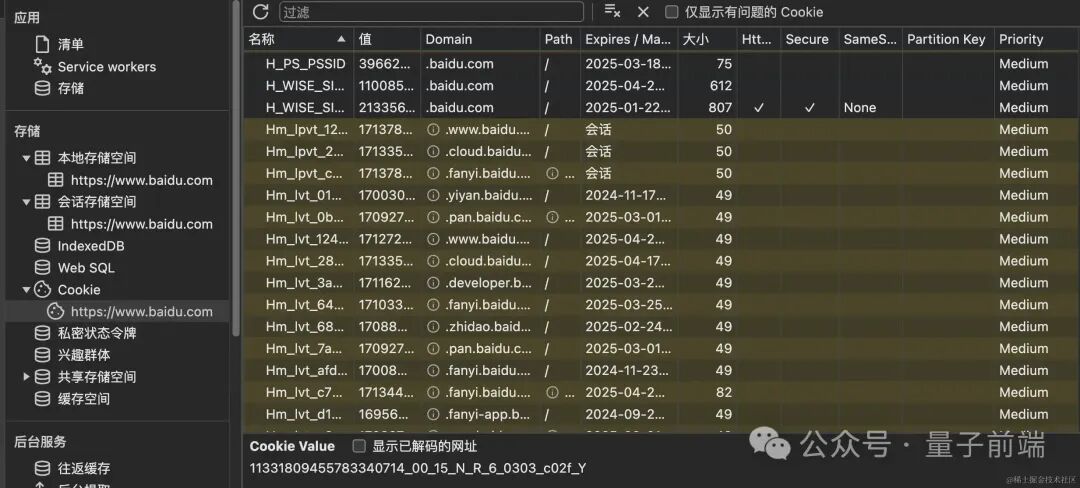Viewport: 1080px width, 488px height.
Task: Click the refresh cookies icon
Action: coord(260,12)
